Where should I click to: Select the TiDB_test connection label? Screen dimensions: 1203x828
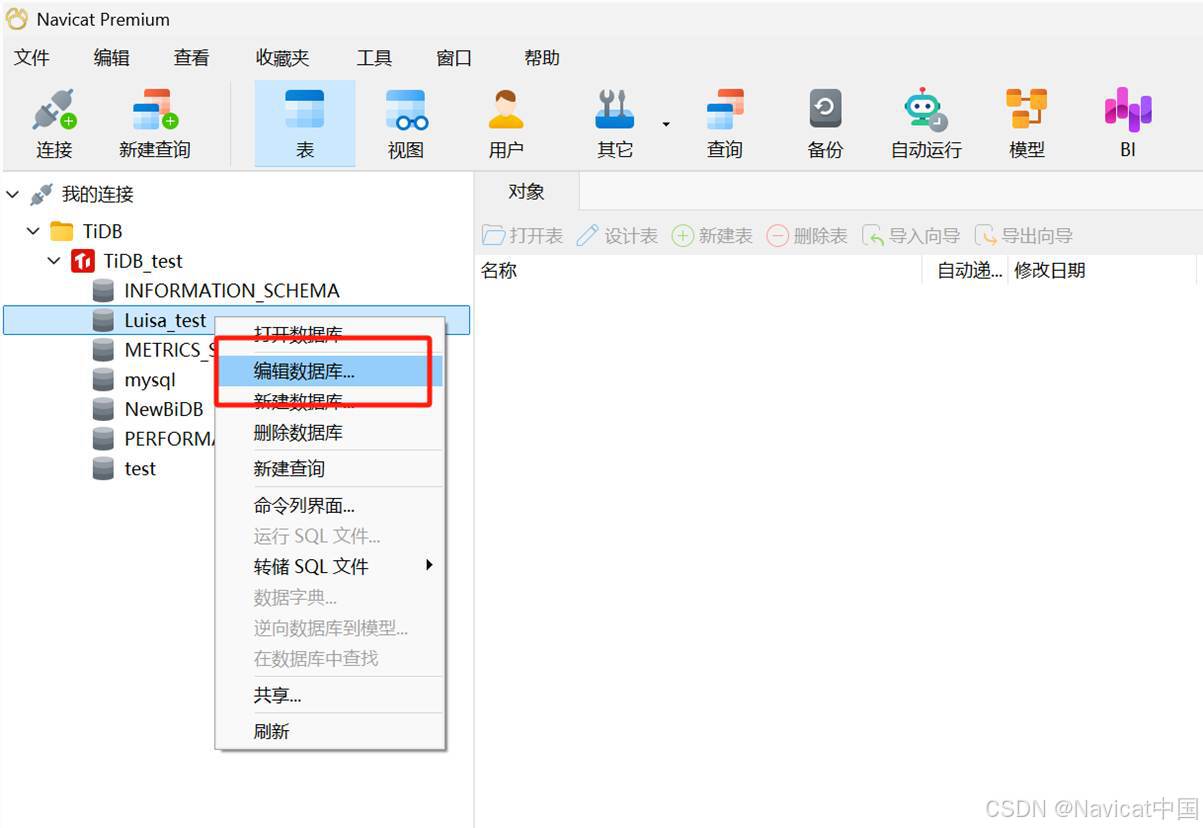143,261
